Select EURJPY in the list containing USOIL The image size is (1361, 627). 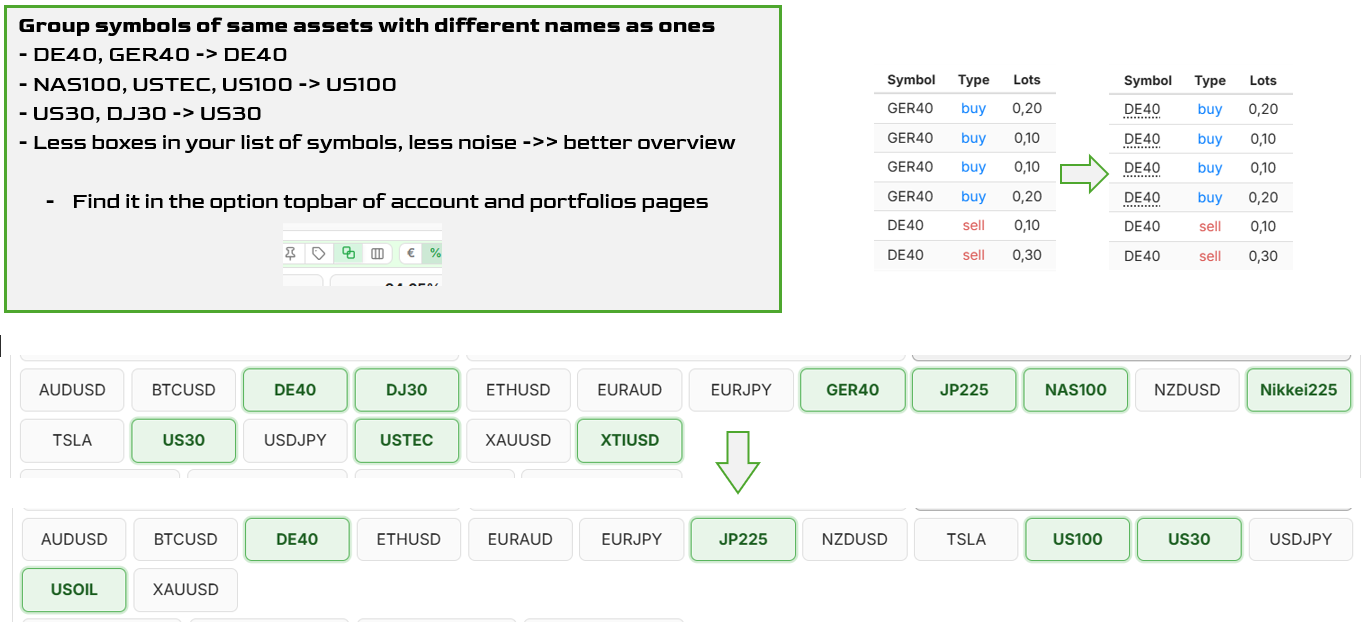coord(632,539)
